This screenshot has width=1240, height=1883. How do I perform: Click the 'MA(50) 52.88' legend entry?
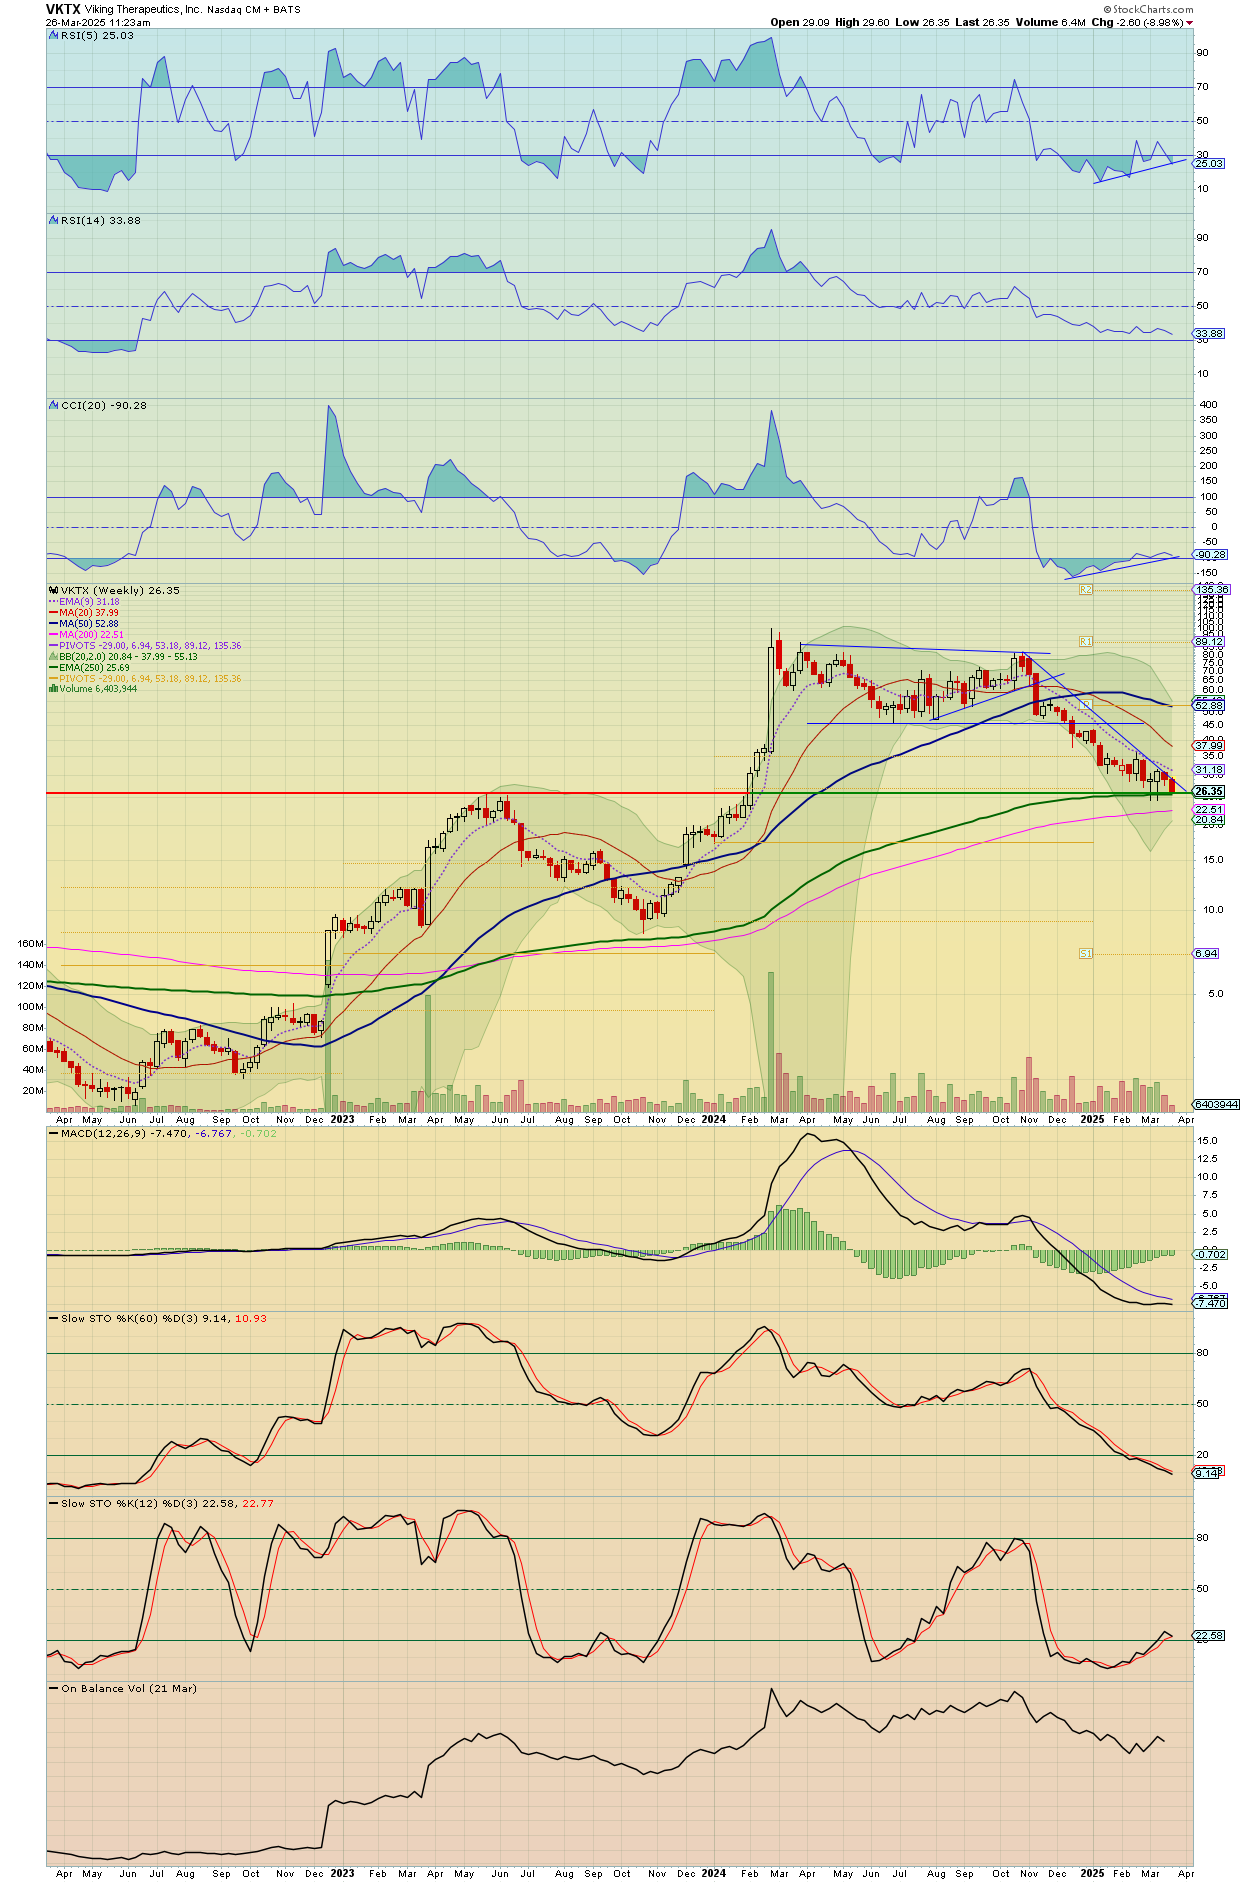[89, 624]
